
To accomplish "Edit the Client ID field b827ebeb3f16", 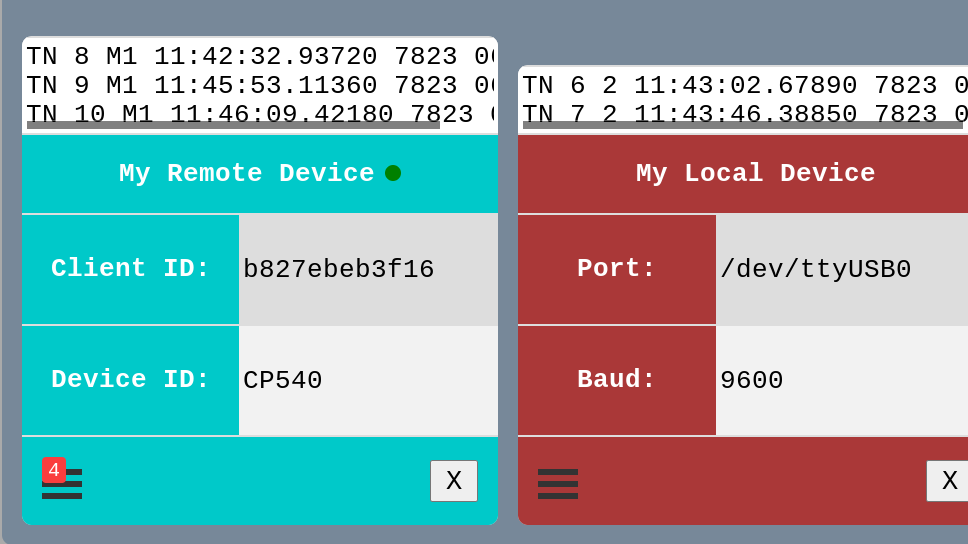I will 369,269.
